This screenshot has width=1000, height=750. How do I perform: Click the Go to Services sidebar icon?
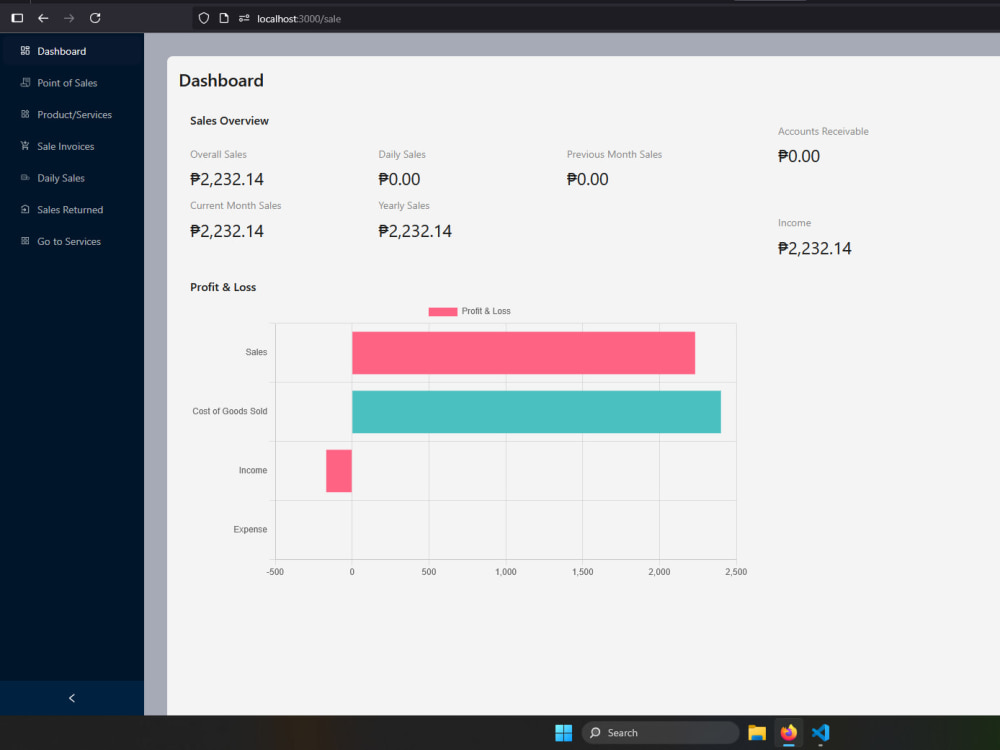click(25, 241)
